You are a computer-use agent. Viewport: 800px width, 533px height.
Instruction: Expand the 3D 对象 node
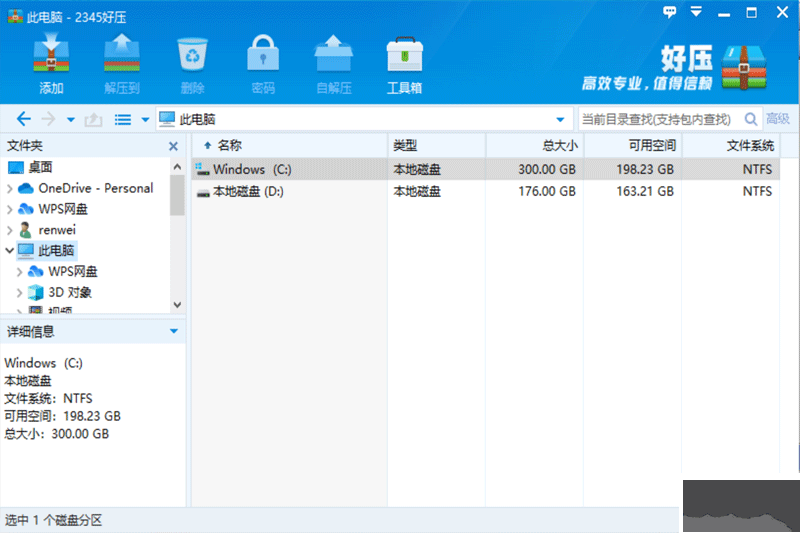[19, 293]
